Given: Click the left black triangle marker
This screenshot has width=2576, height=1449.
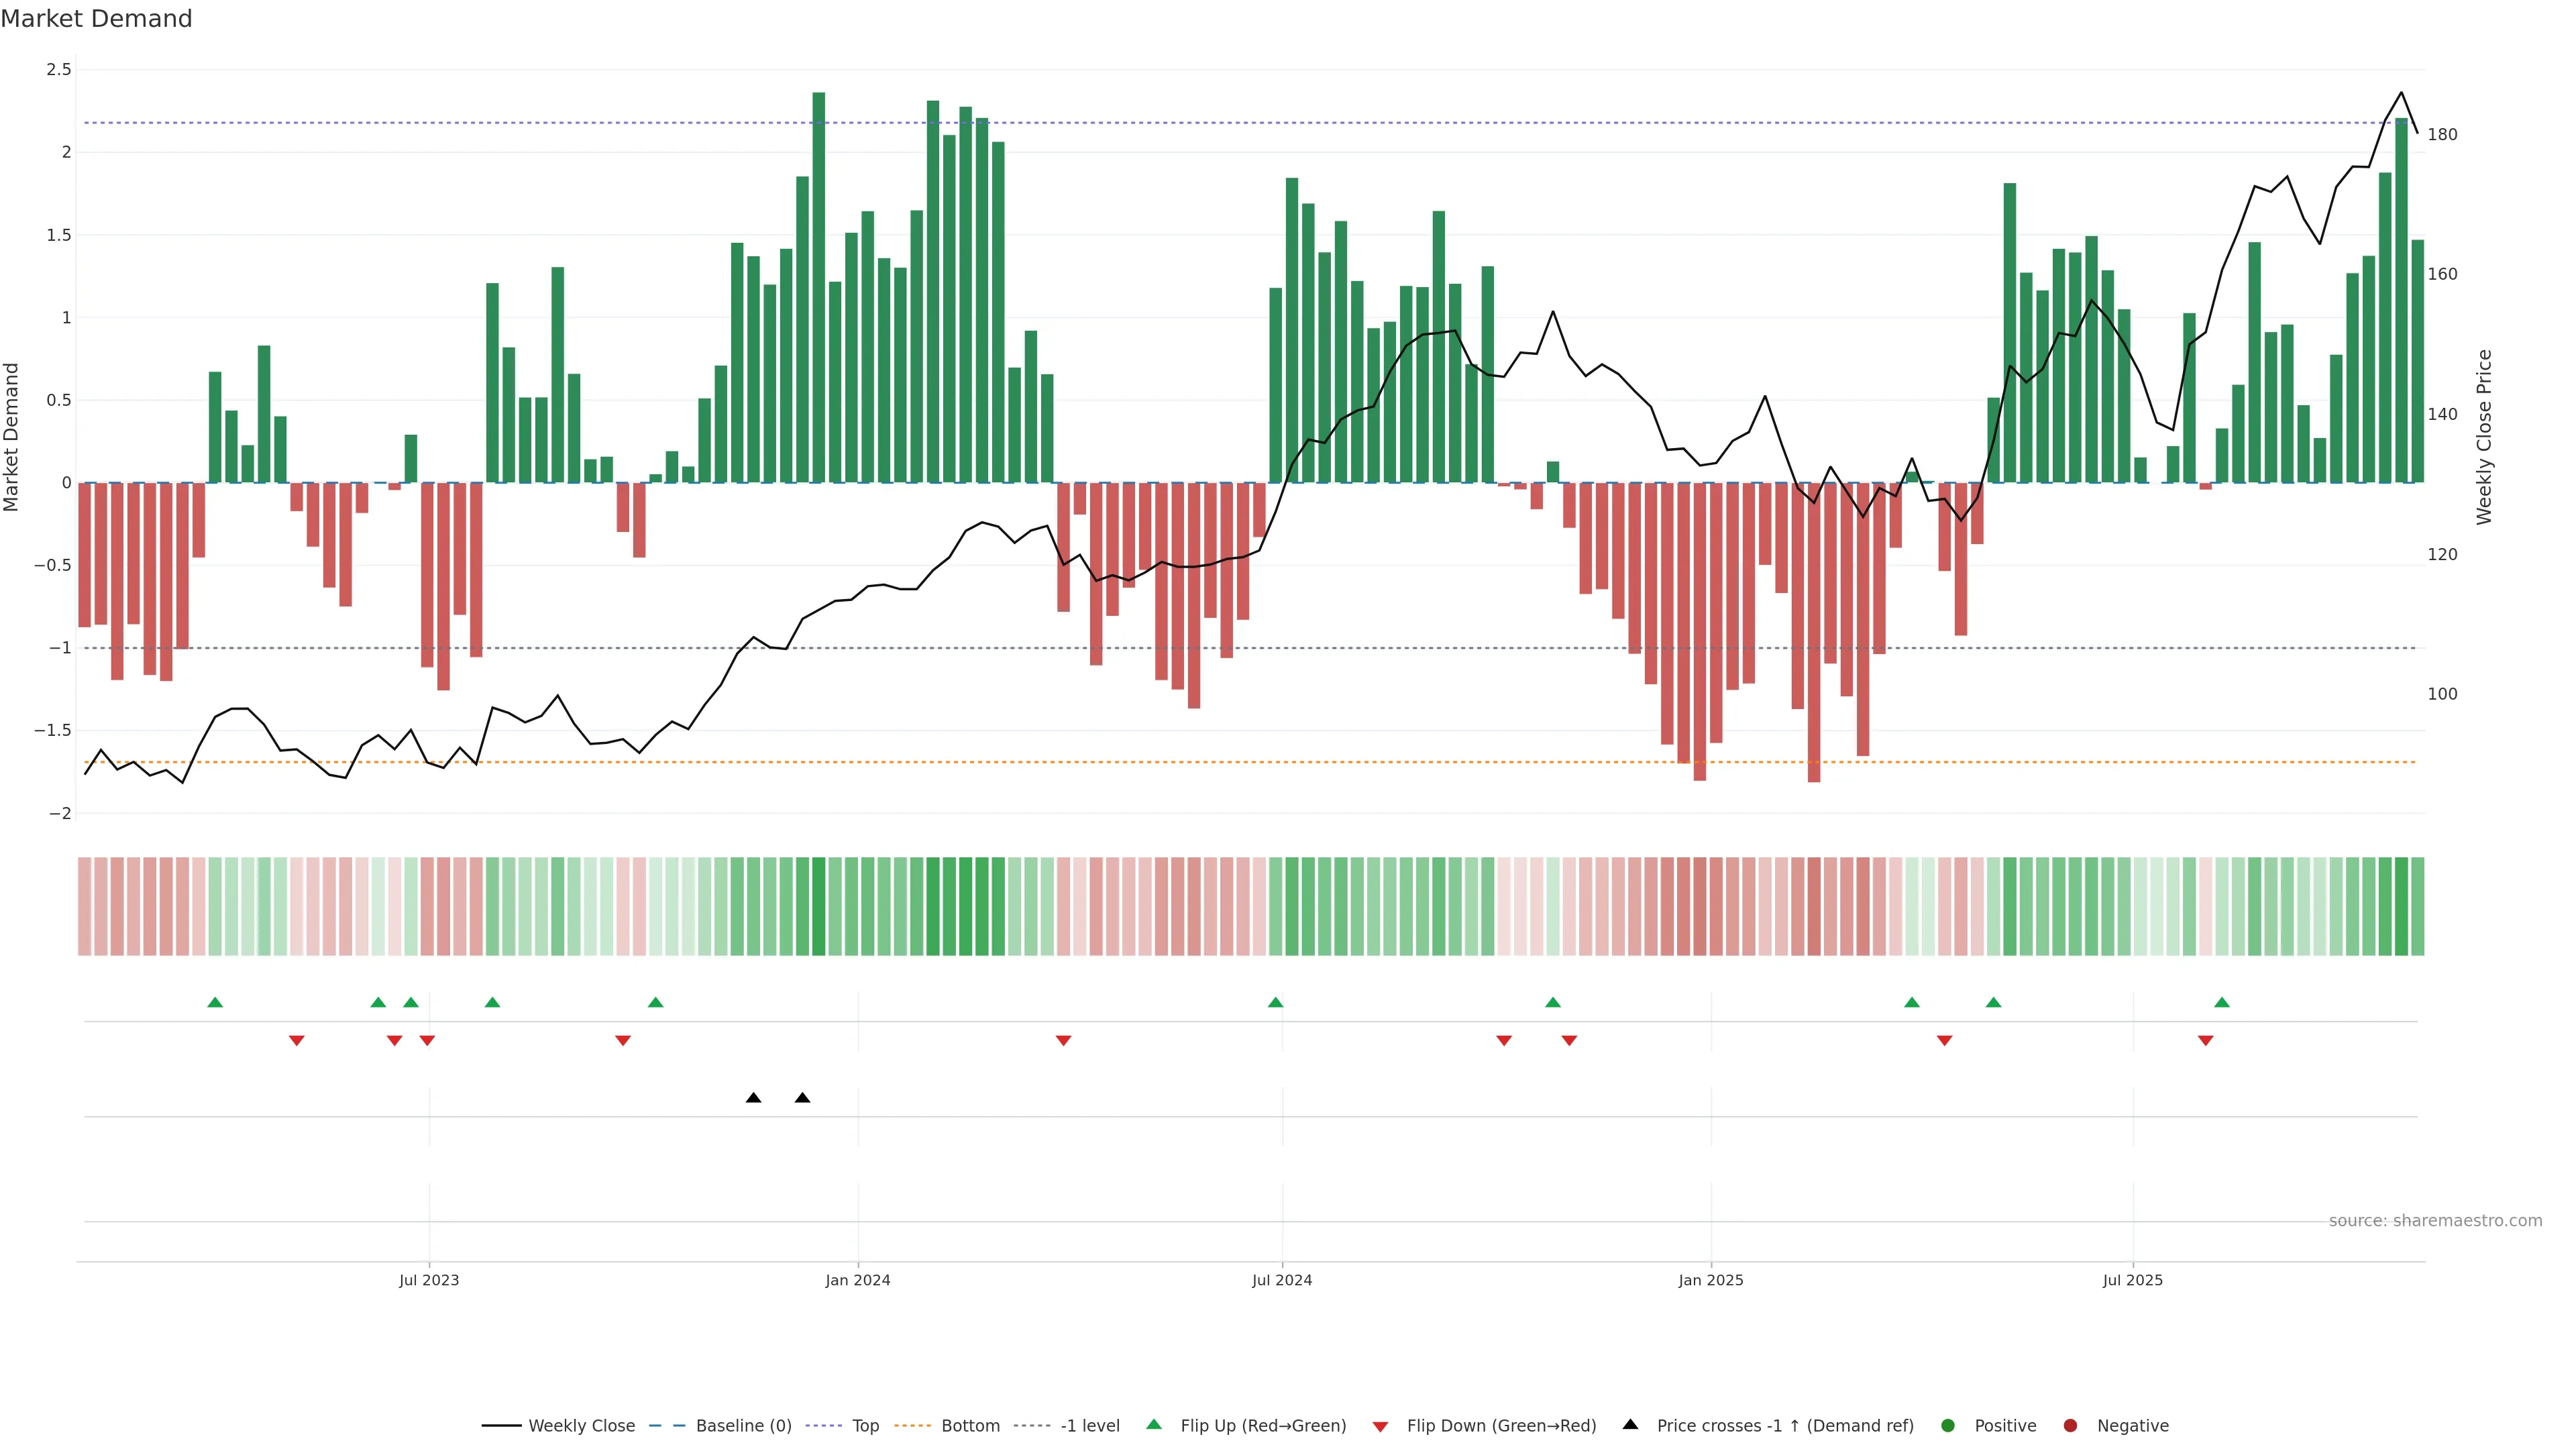Looking at the screenshot, I should (754, 1098).
